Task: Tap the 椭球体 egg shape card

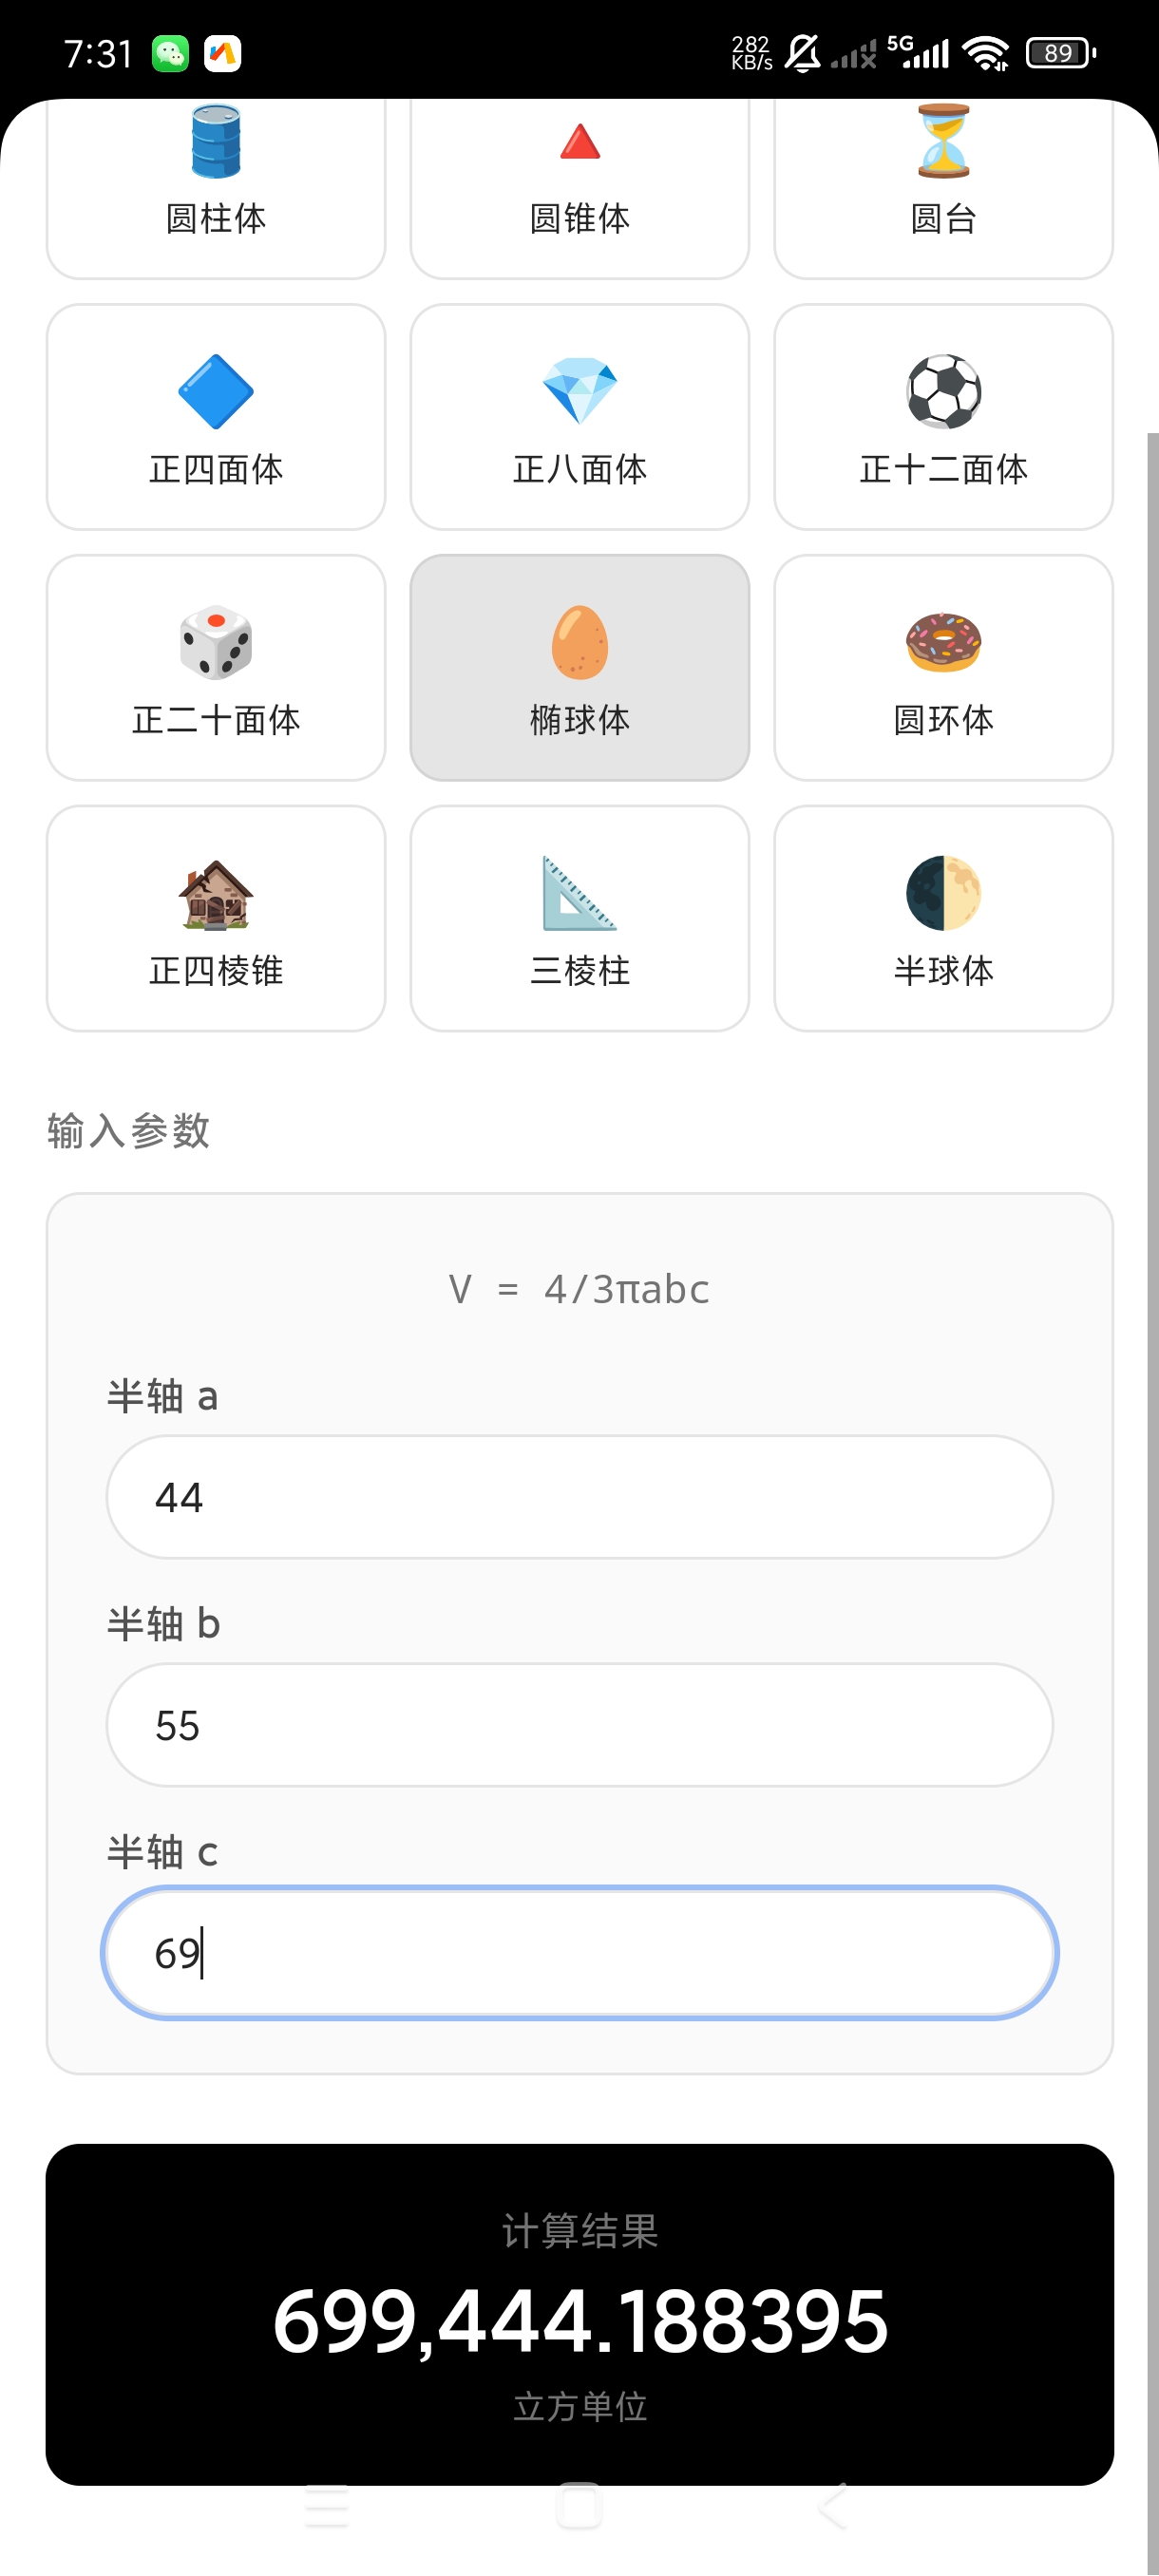Action: click(x=580, y=668)
